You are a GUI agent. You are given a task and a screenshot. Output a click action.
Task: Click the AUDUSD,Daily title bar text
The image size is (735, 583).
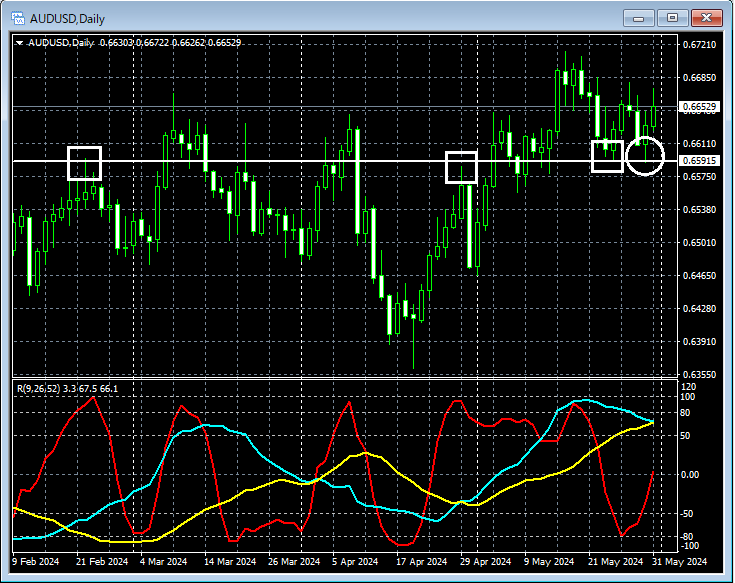[67, 19]
